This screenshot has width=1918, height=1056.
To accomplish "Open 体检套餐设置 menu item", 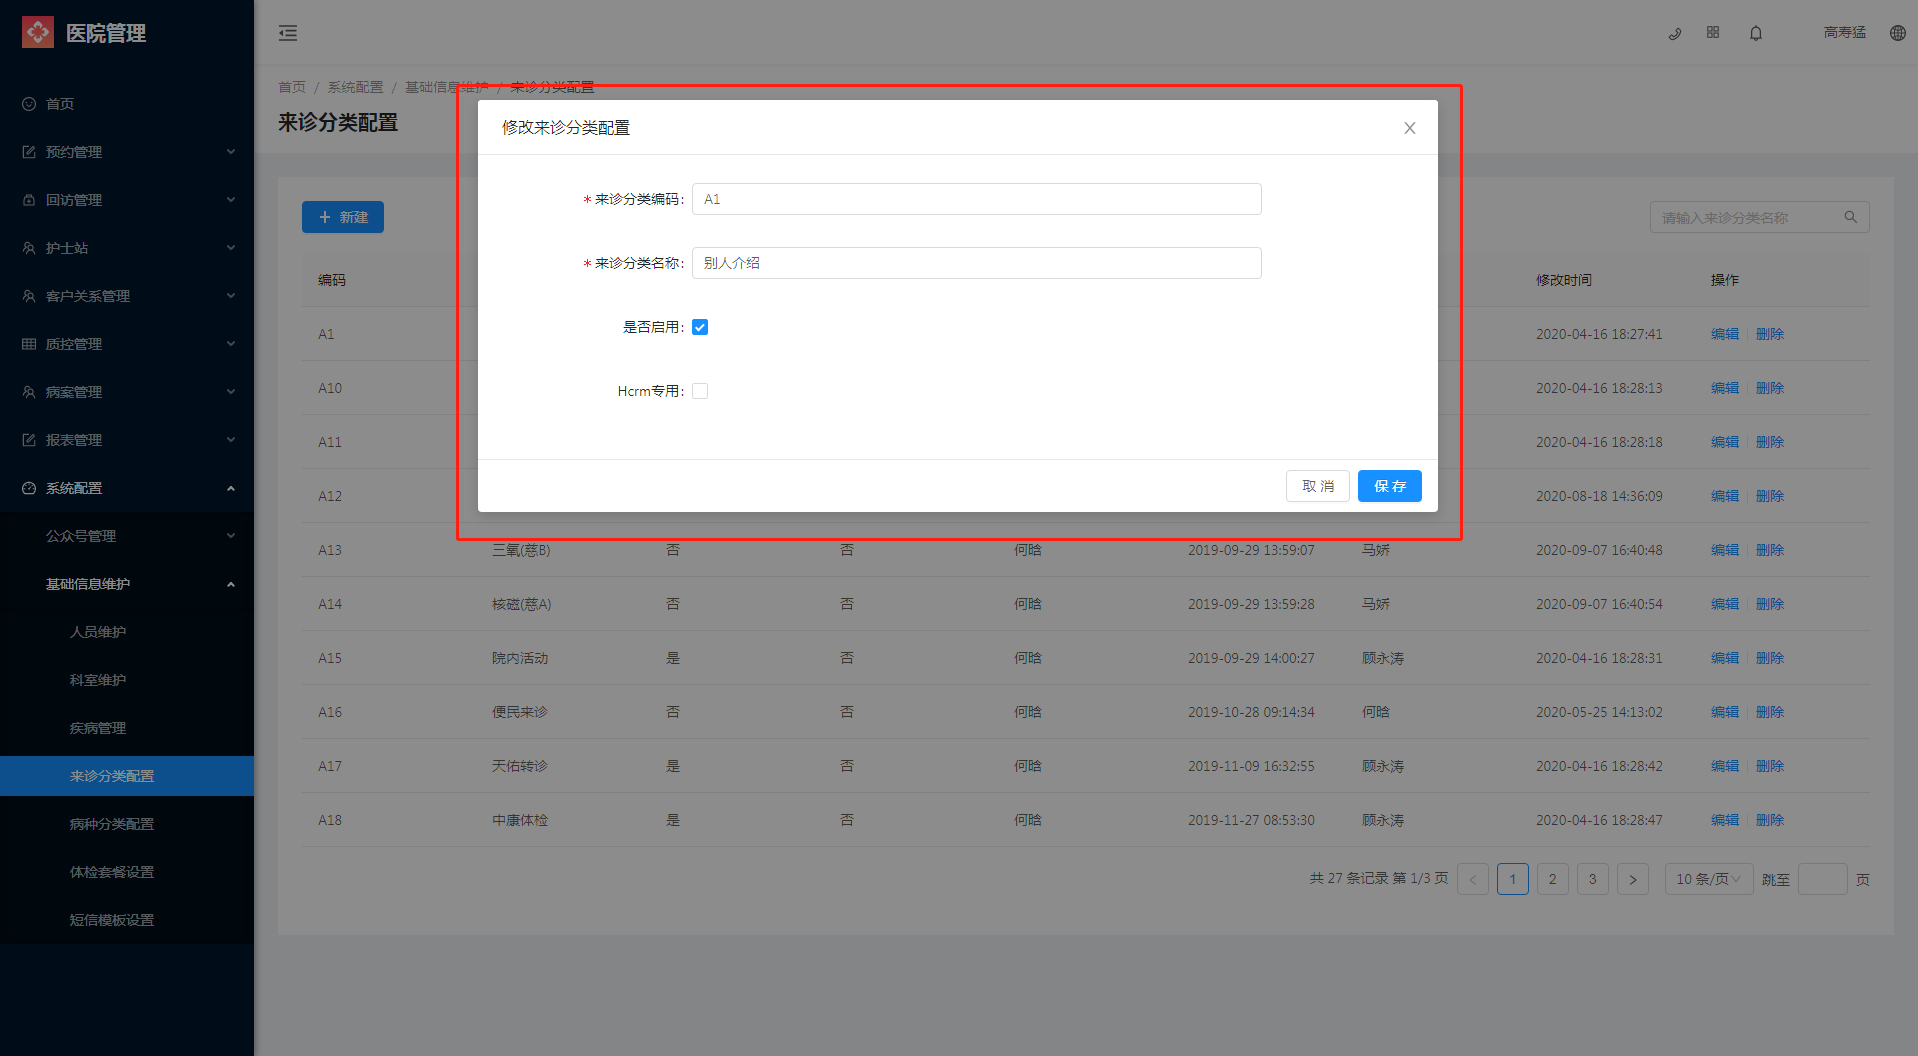I will (x=127, y=872).
